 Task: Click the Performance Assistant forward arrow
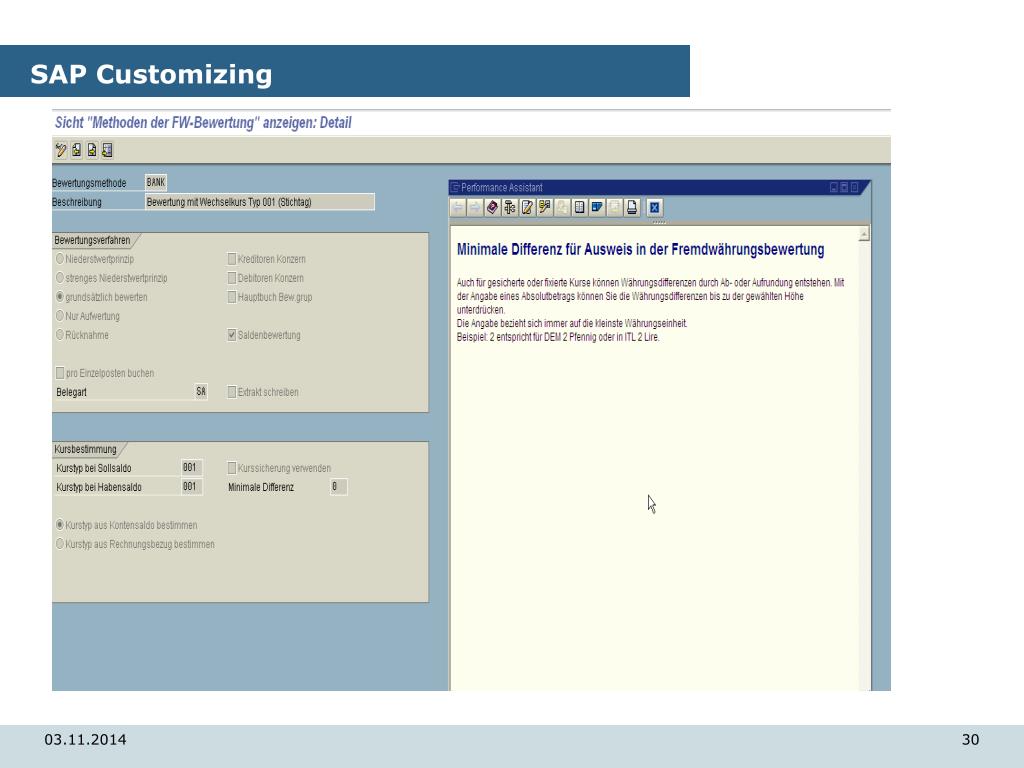click(x=475, y=208)
